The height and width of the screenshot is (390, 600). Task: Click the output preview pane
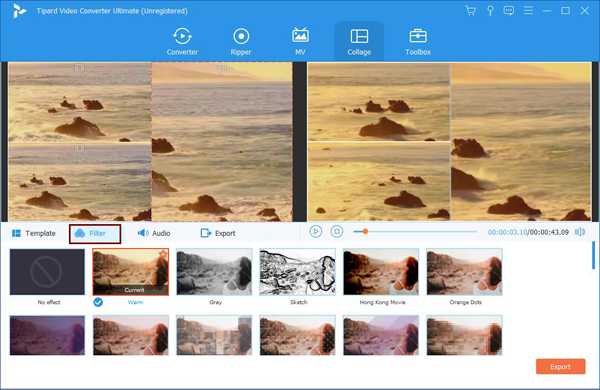click(x=450, y=142)
